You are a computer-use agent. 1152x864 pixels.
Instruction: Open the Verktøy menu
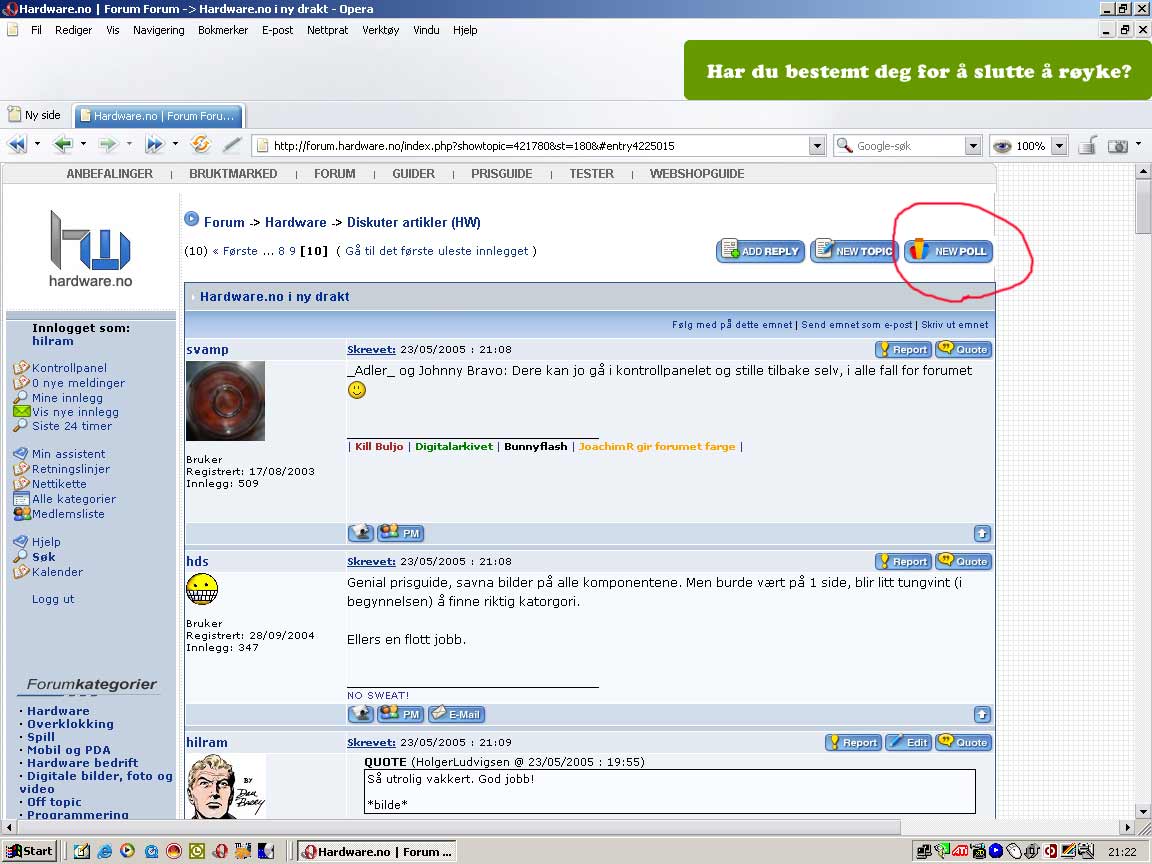point(381,30)
